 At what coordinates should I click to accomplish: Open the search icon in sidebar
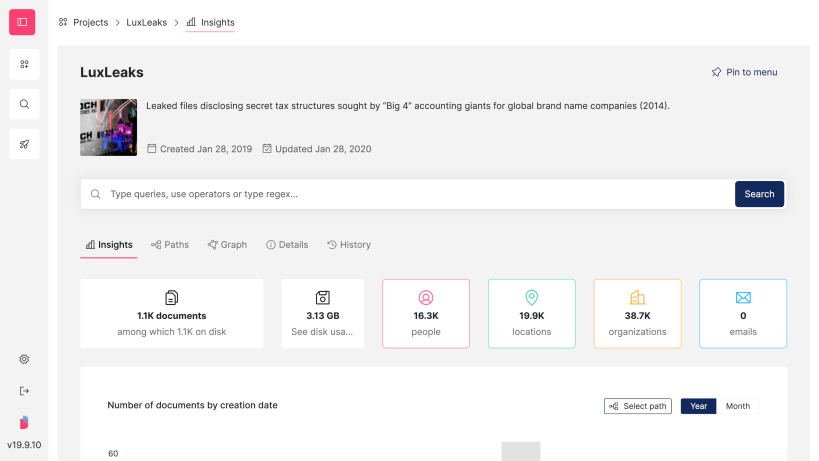(24, 104)
